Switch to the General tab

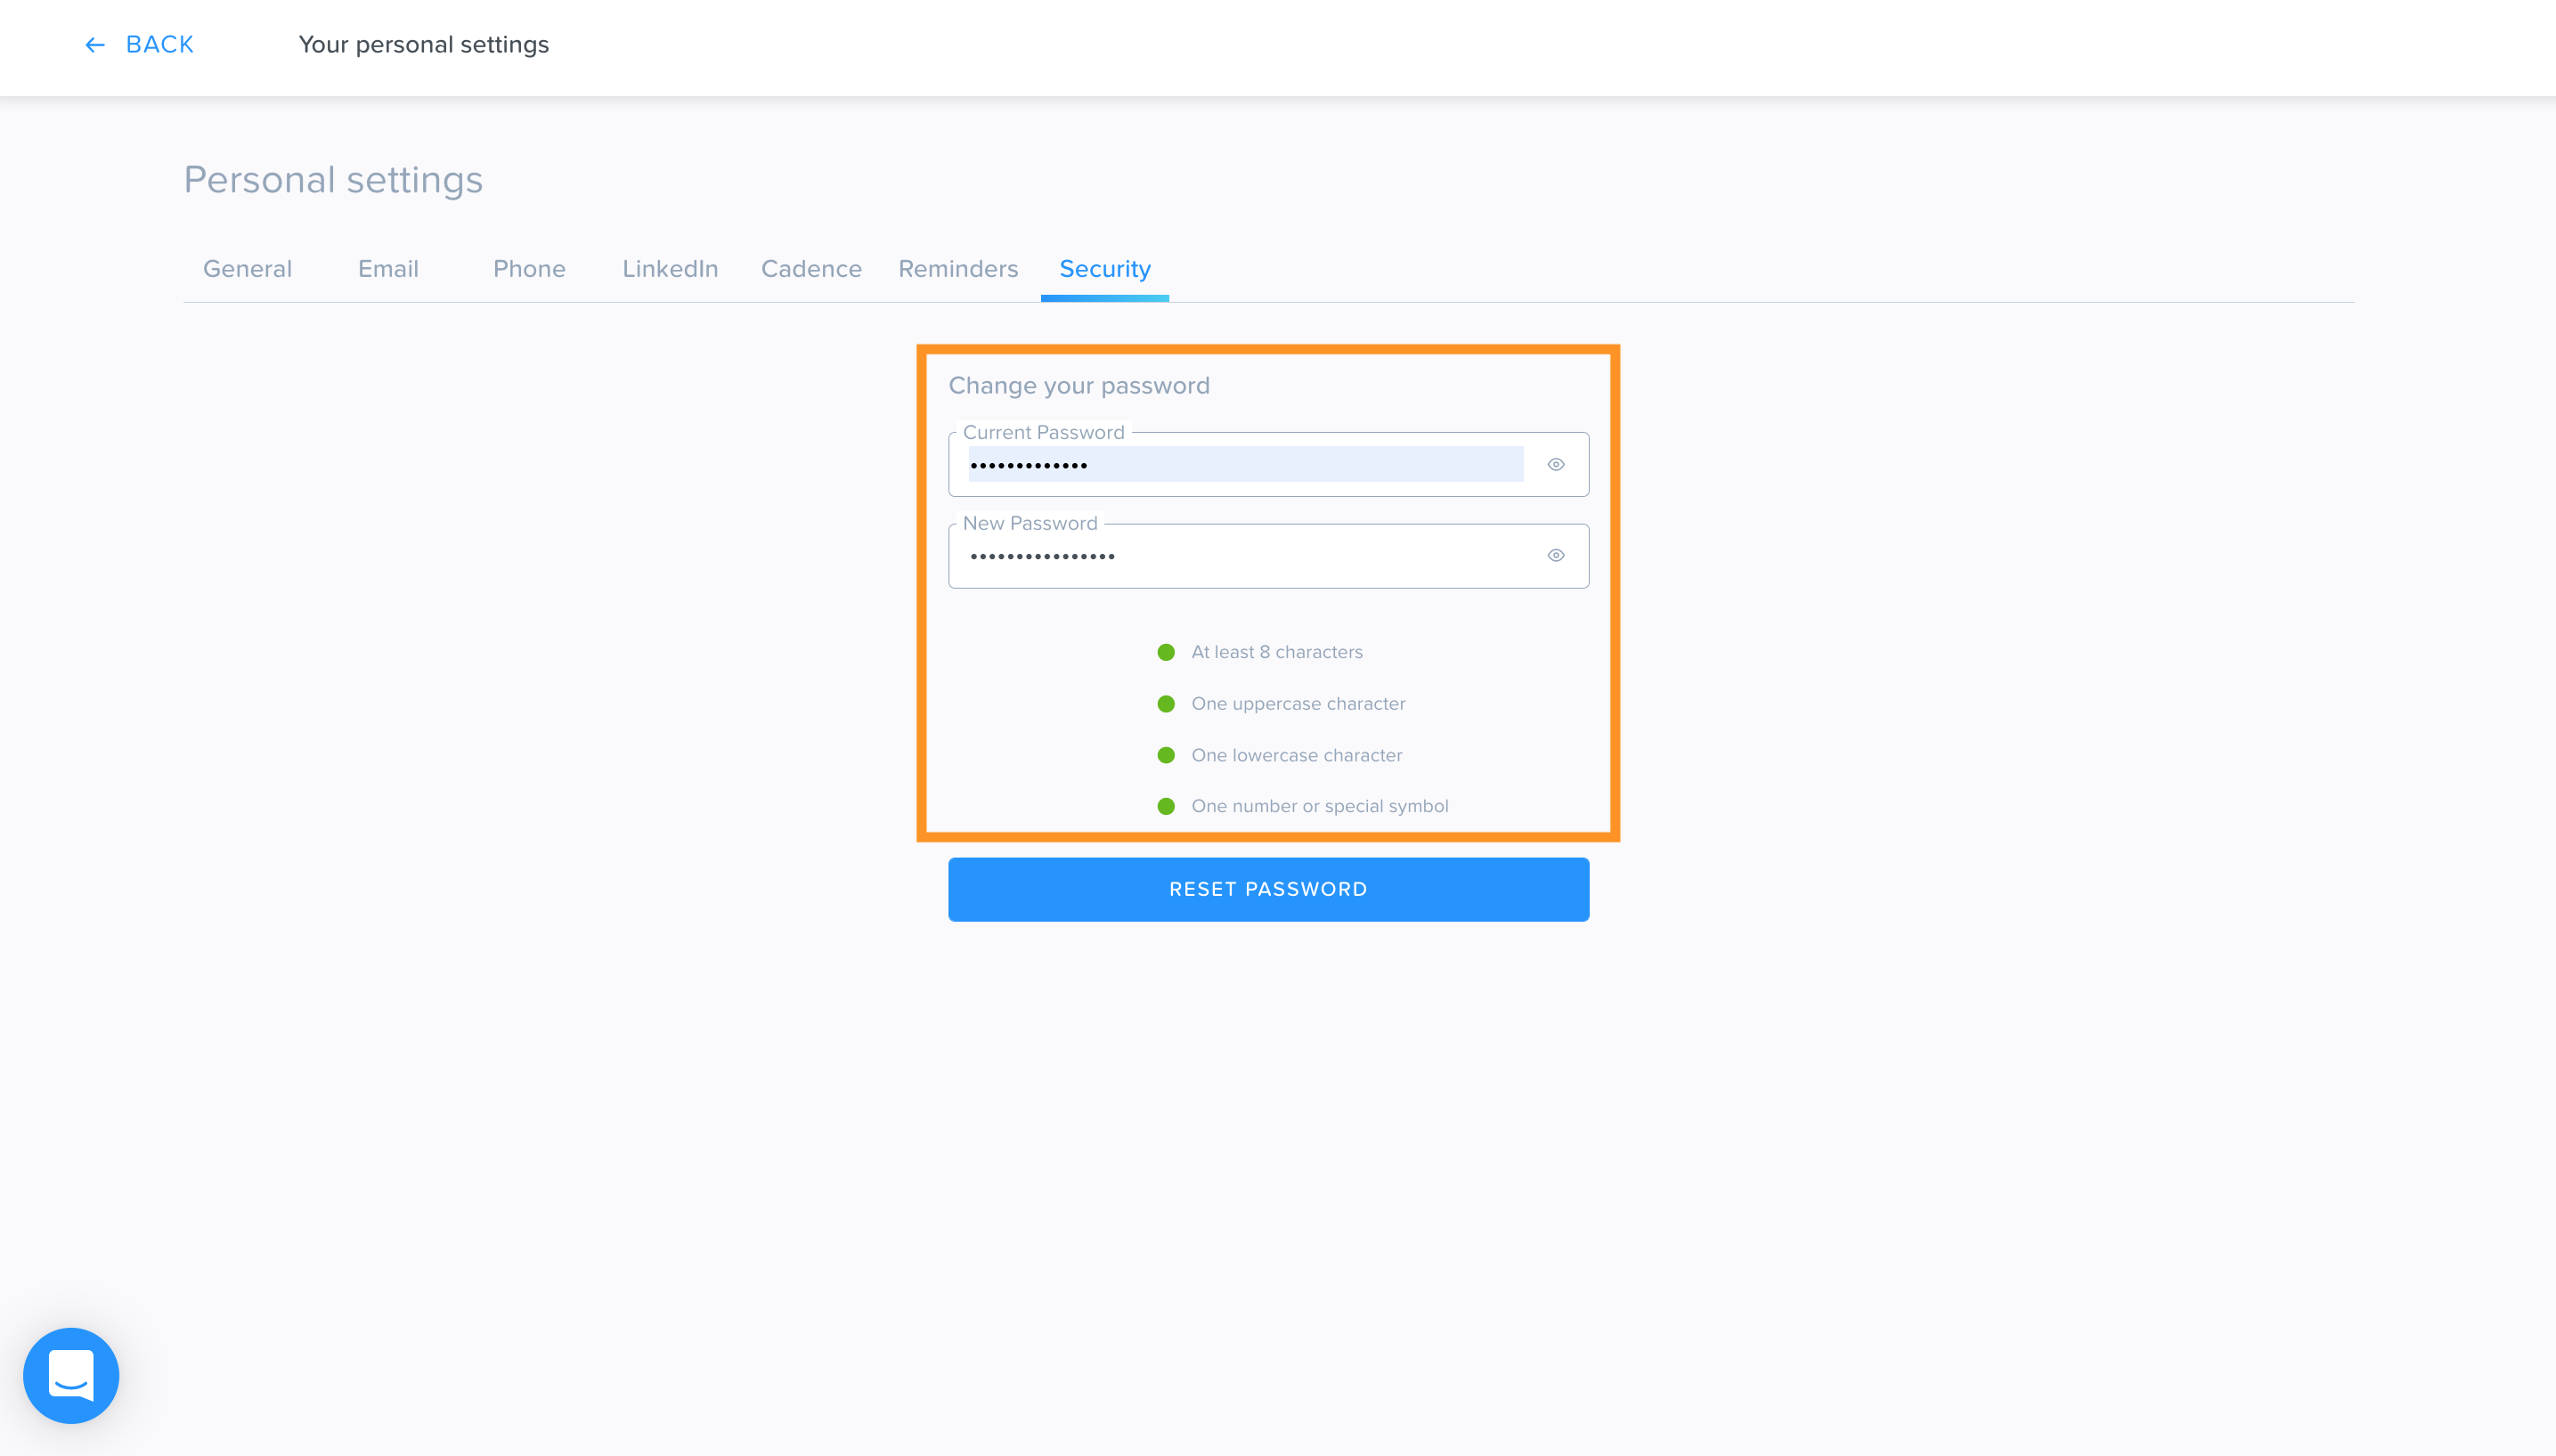tap(247, 269)
